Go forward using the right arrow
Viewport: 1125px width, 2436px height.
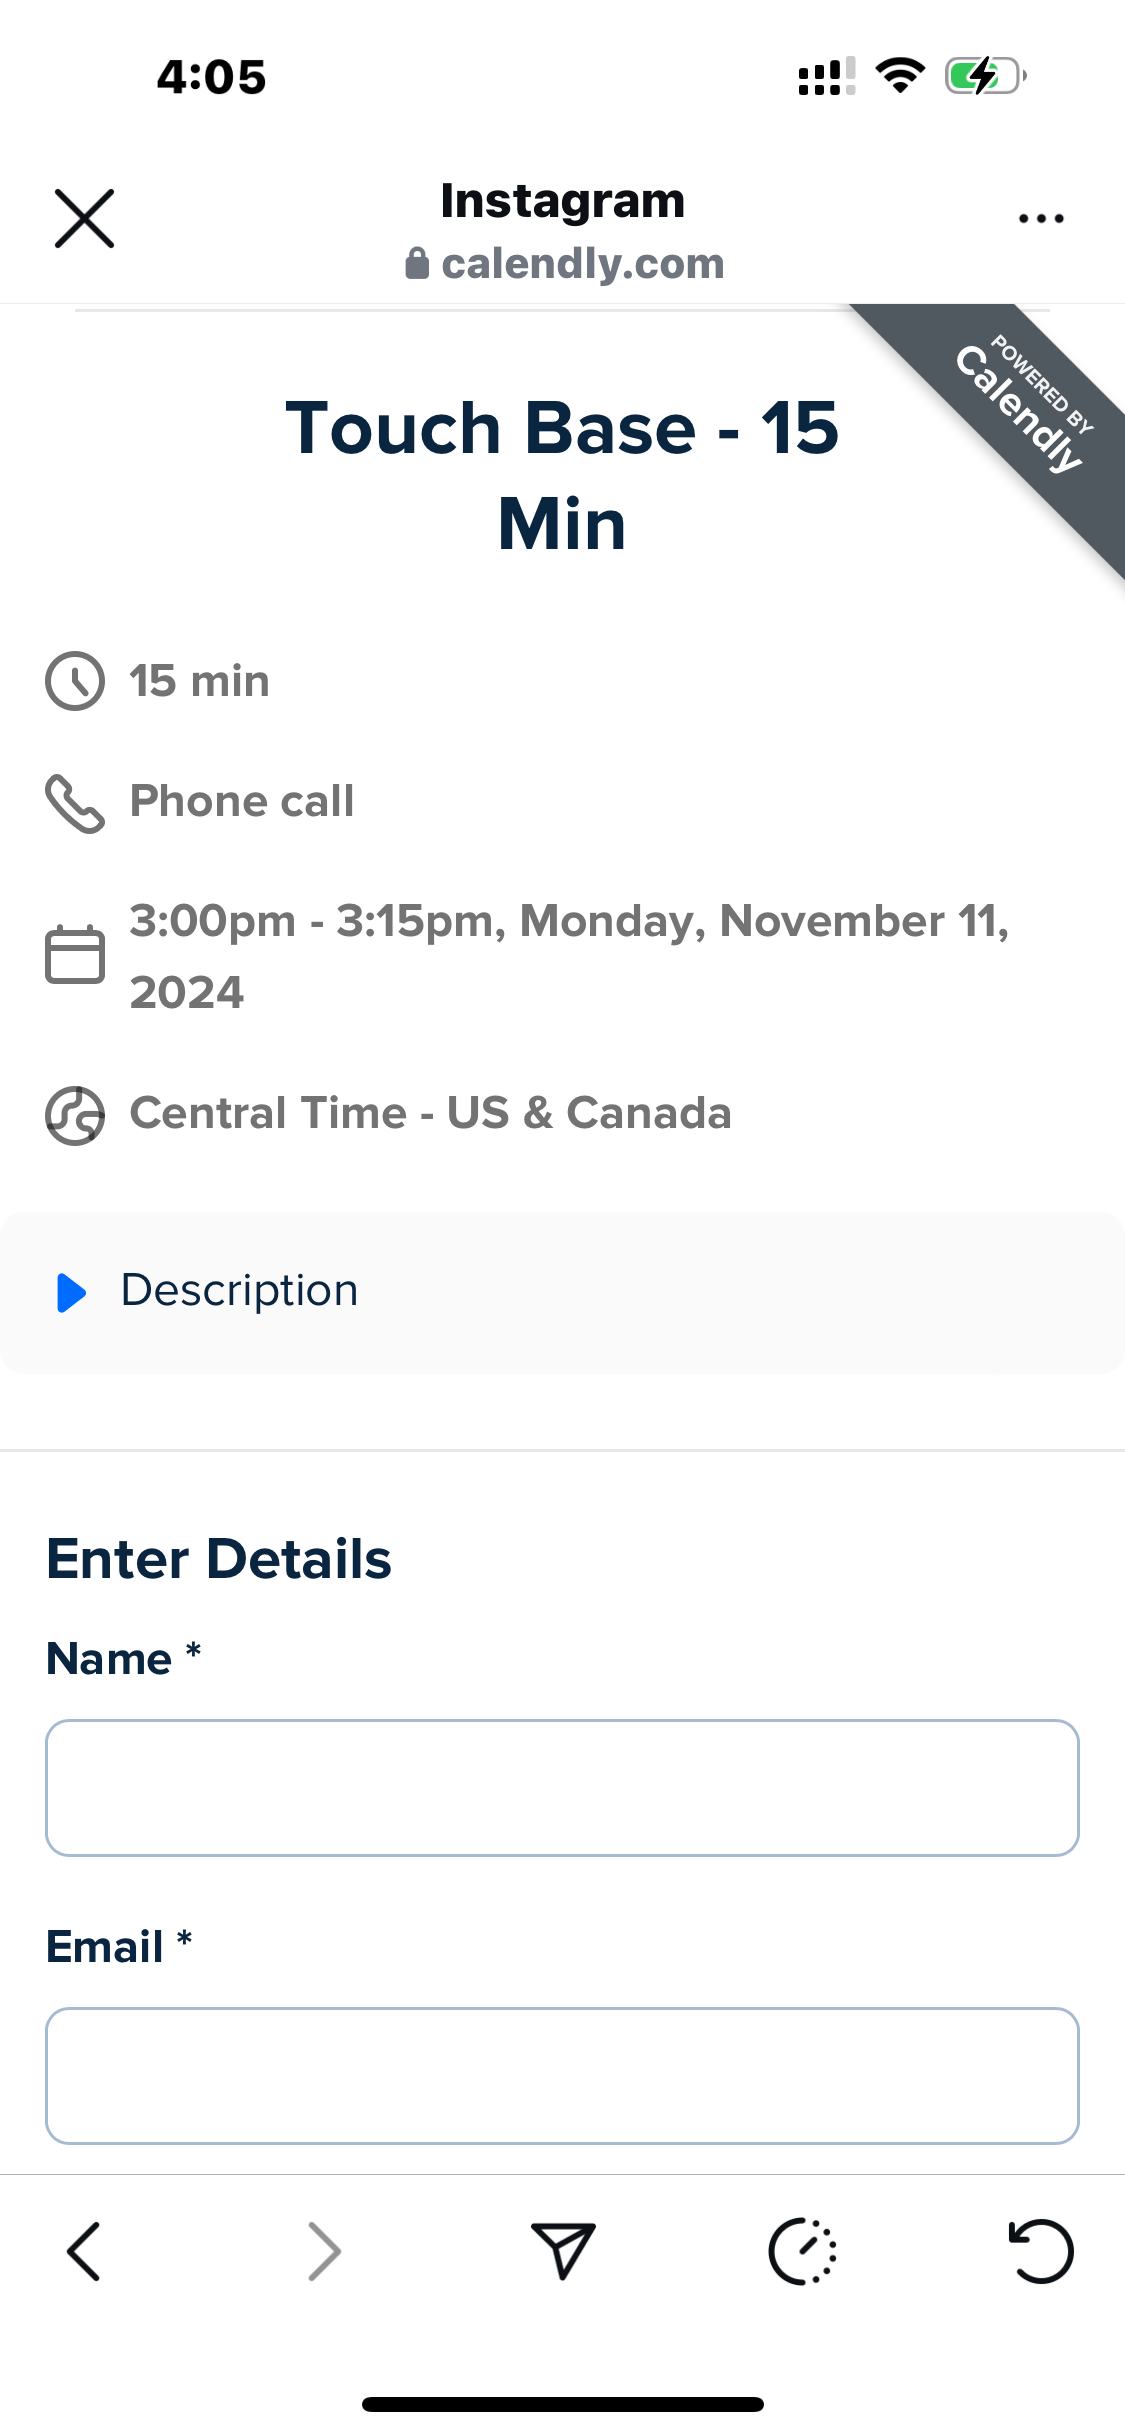point(324,2252)
